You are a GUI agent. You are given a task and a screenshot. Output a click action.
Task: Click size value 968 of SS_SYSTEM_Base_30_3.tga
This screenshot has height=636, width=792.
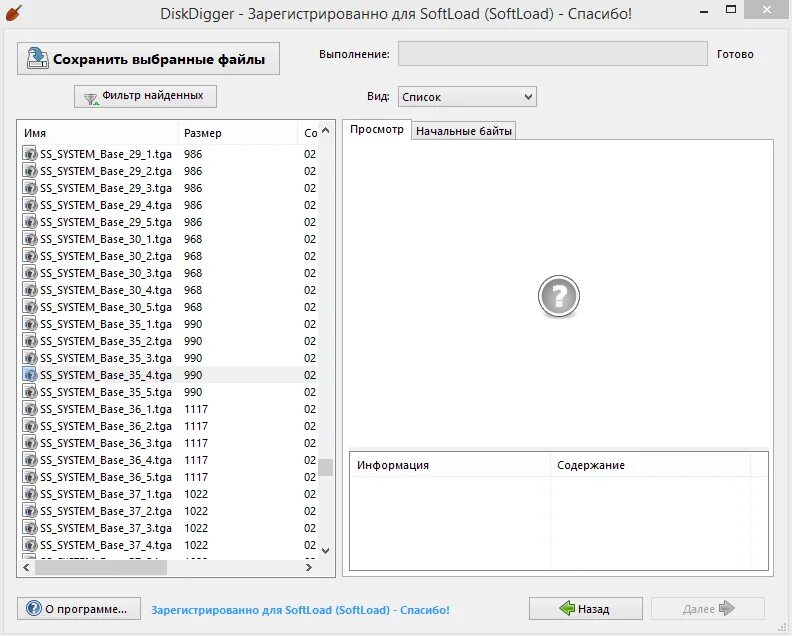[x=193, y=273]
